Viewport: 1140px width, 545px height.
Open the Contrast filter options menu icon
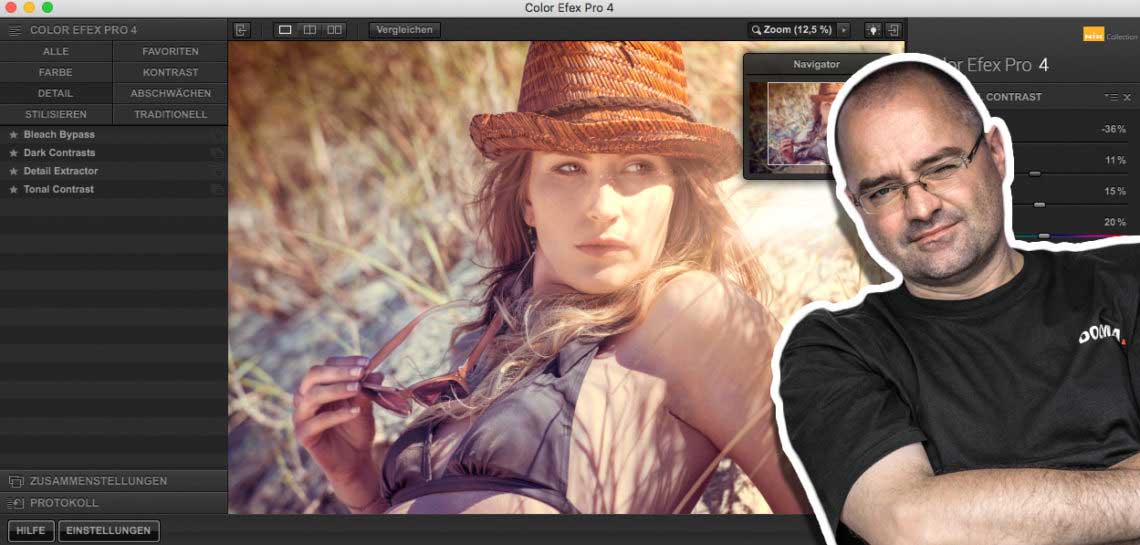click(x=1110, y=97)
